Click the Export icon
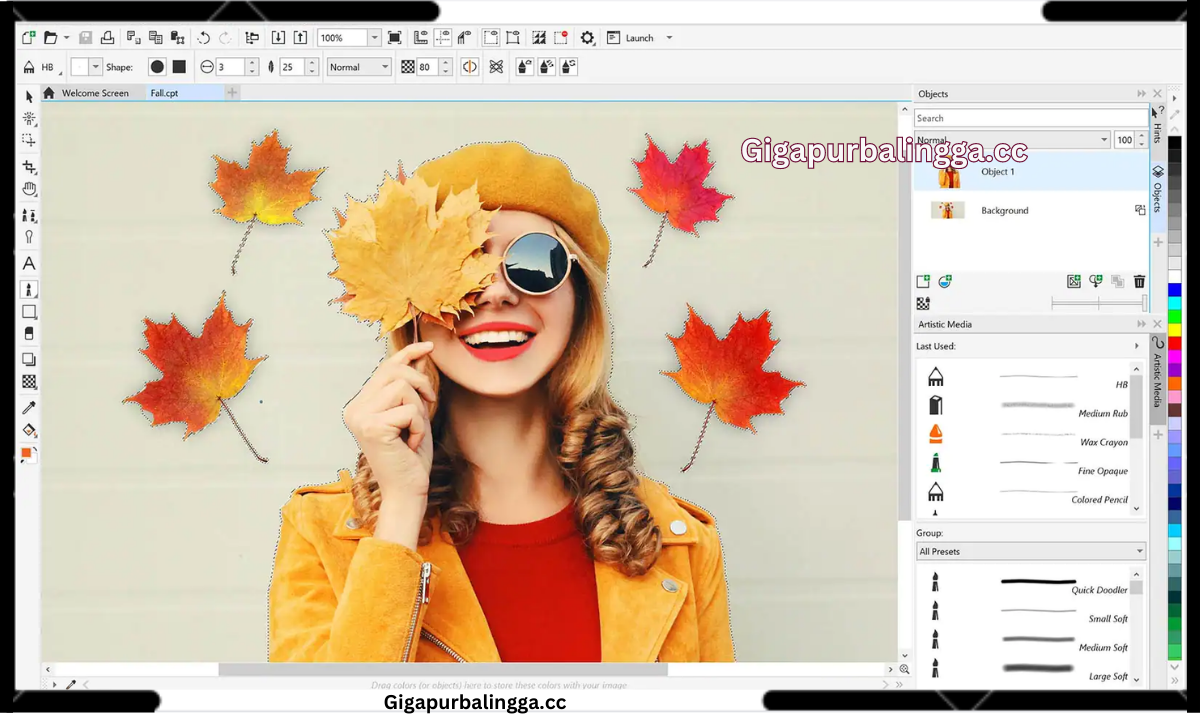This screenshot has height=720, width=1200. click(x=300, y=38)
